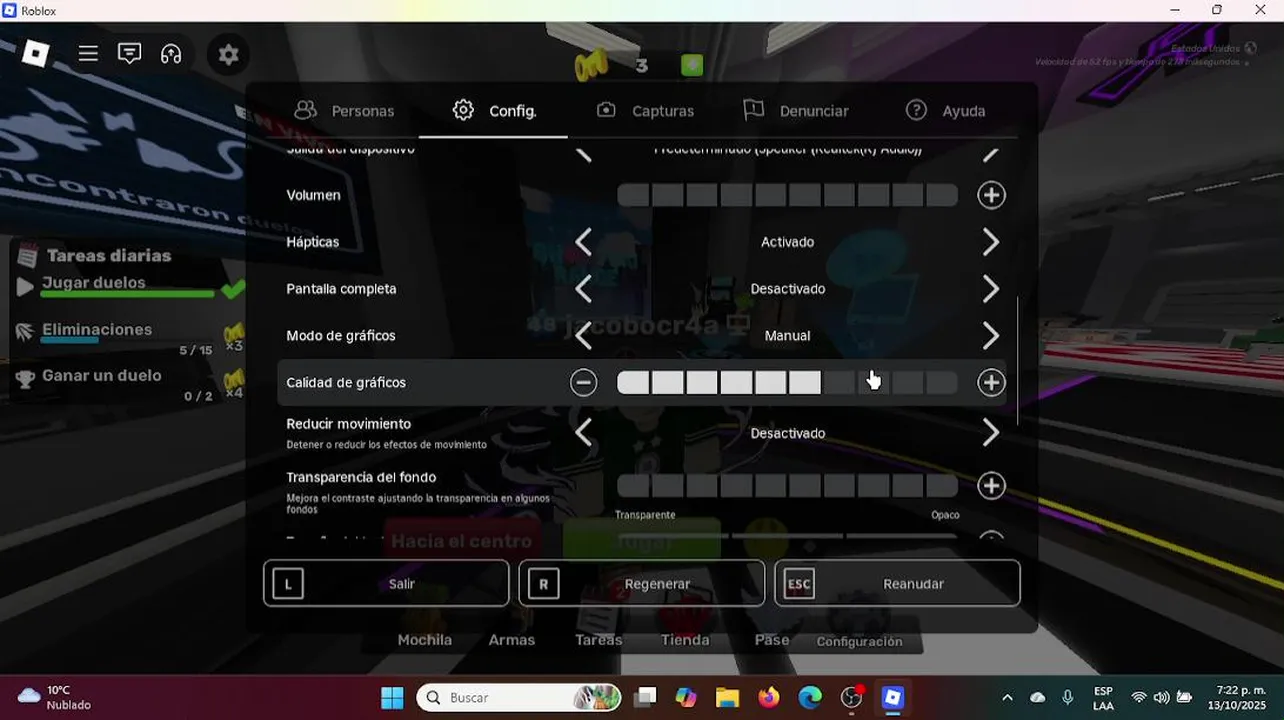Viewport: 1284px width, 720px height.
Task: Click the Manual graphics mode value
Action: 788,336
